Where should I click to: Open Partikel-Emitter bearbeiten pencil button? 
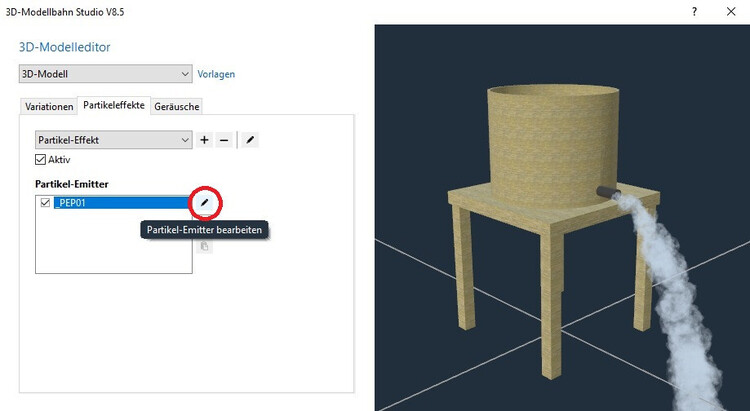(204, 203)
